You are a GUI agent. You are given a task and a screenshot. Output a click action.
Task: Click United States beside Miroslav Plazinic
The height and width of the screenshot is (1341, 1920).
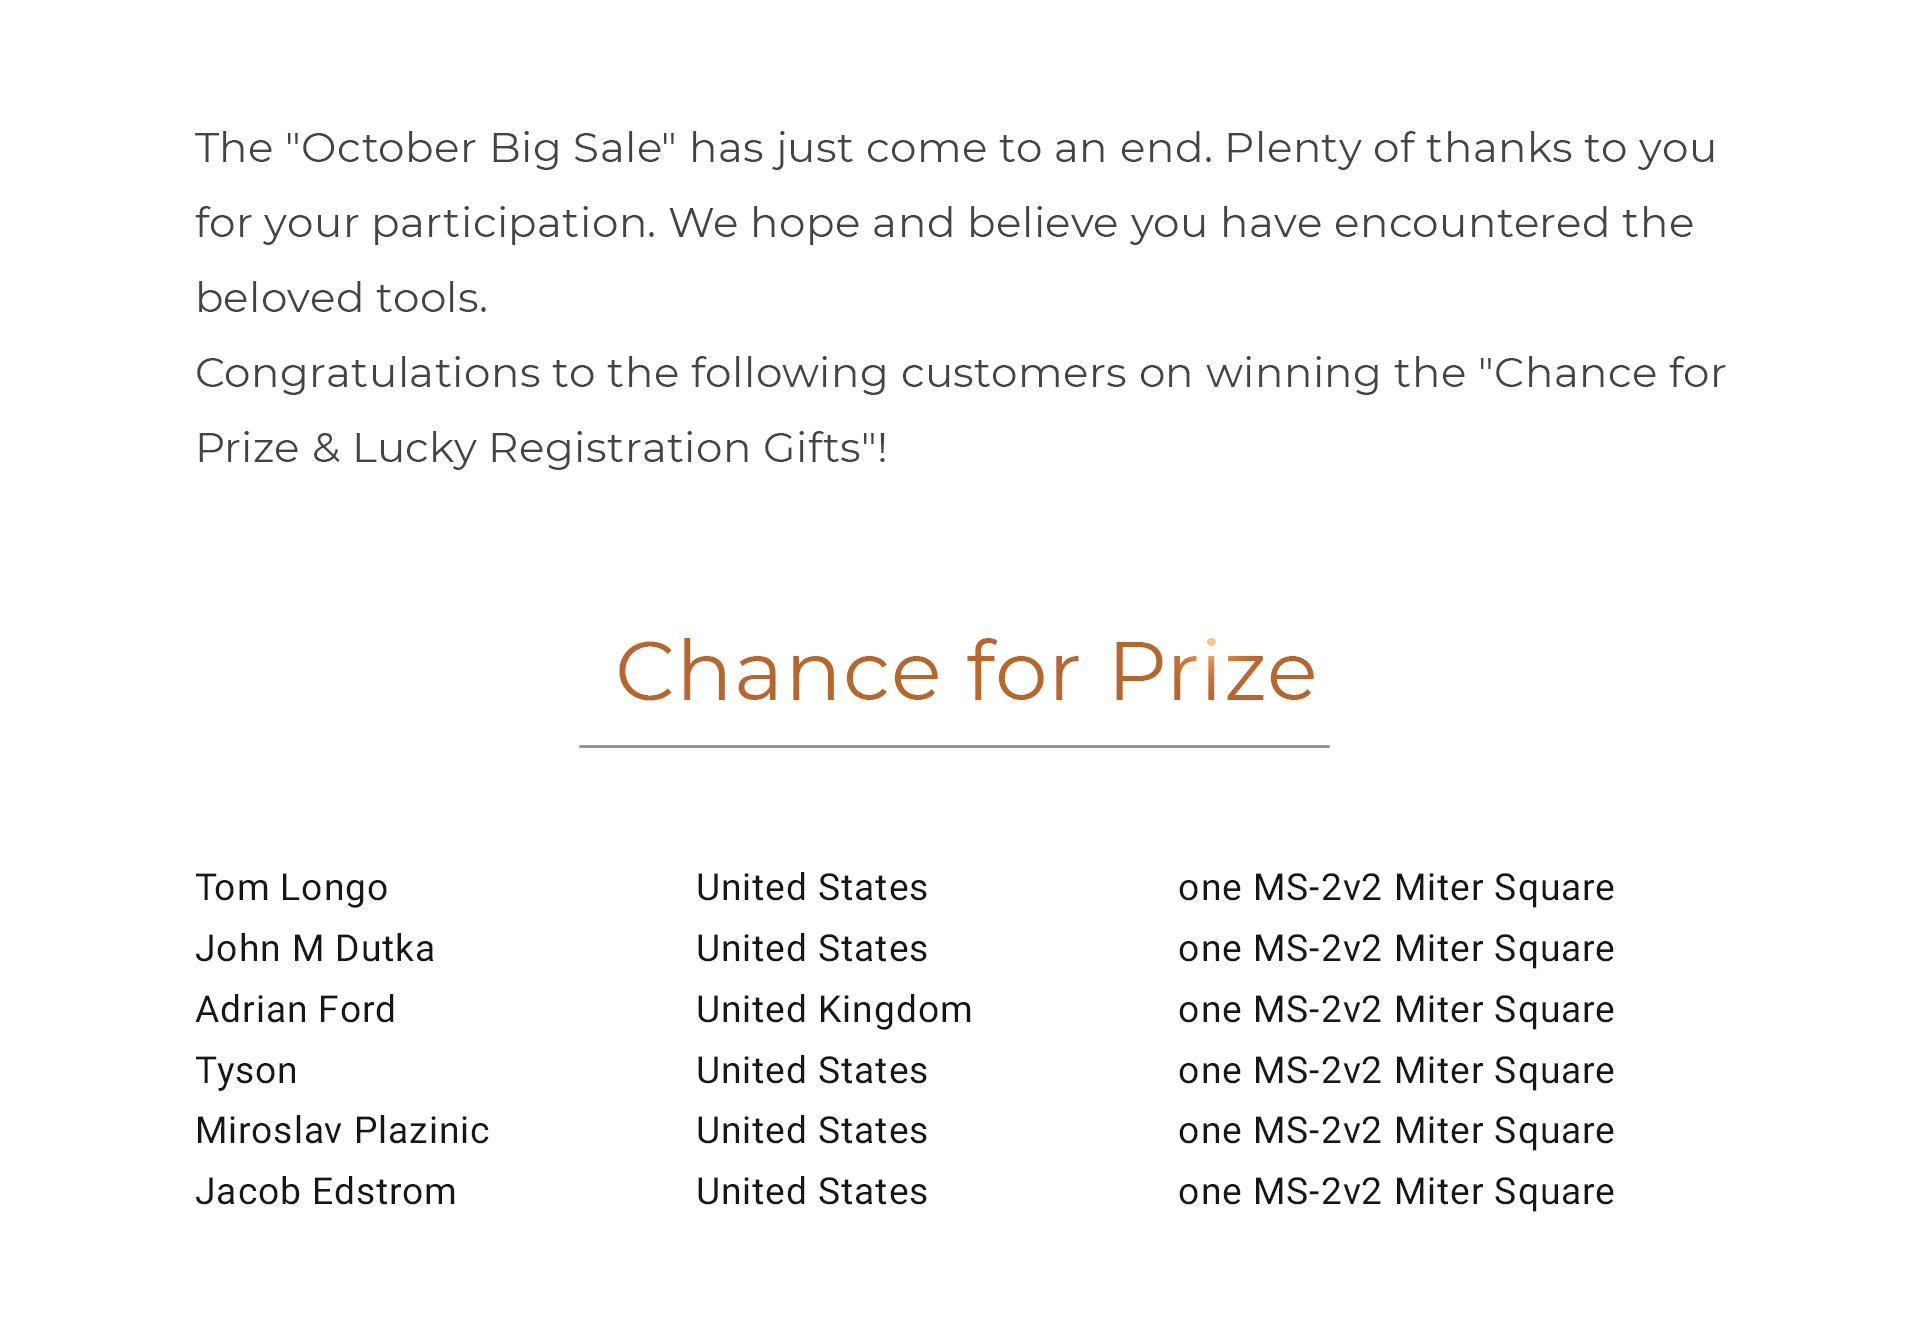812,1131
